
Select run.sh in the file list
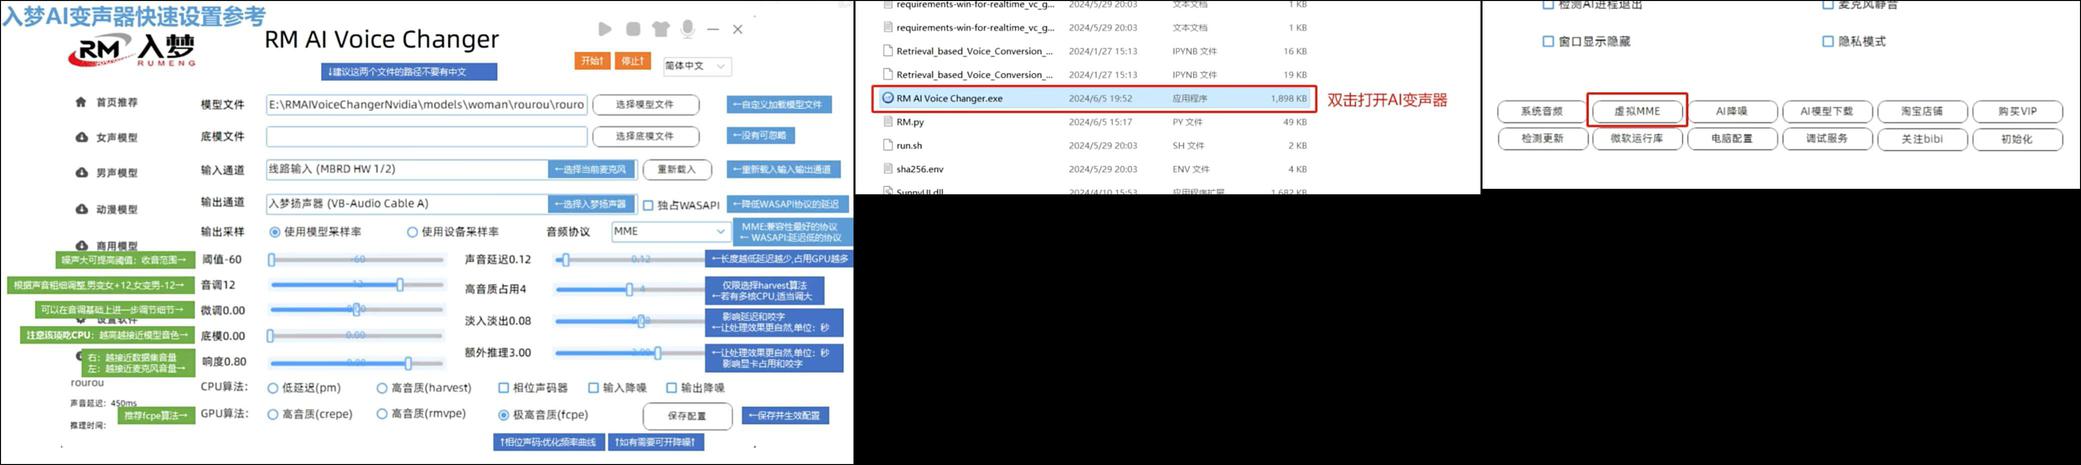point(1094,146)
